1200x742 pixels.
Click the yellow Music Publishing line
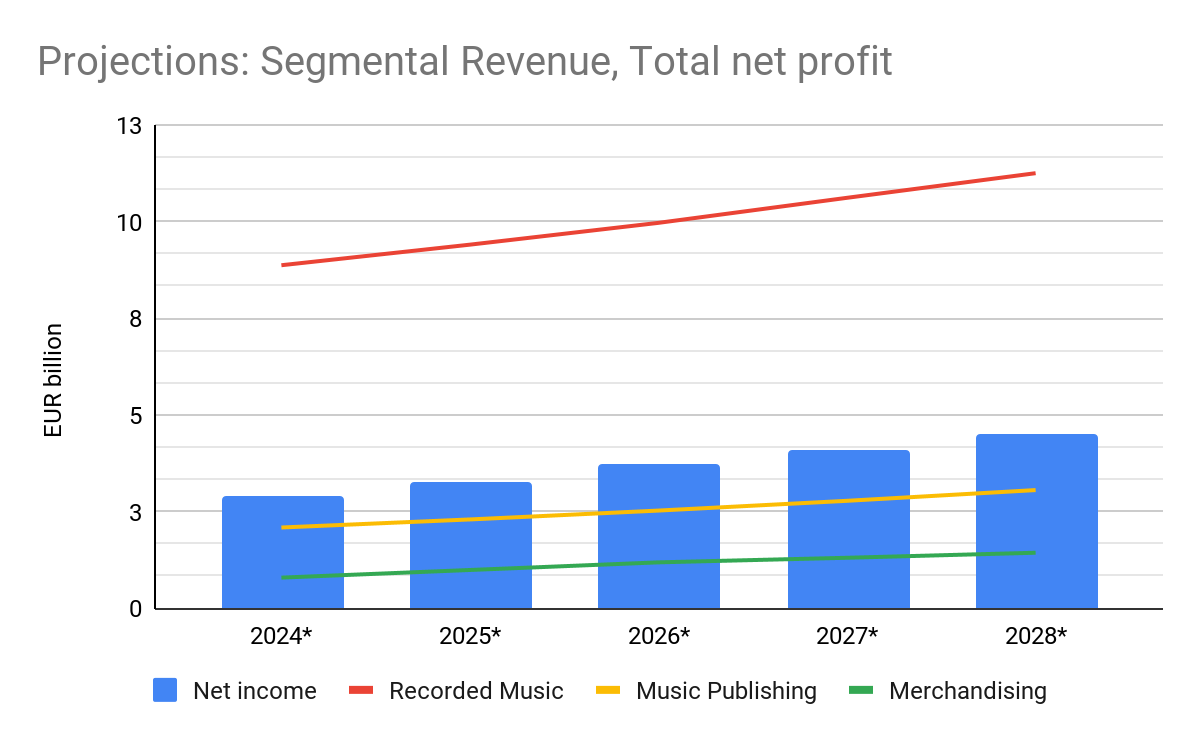[659, 510]
